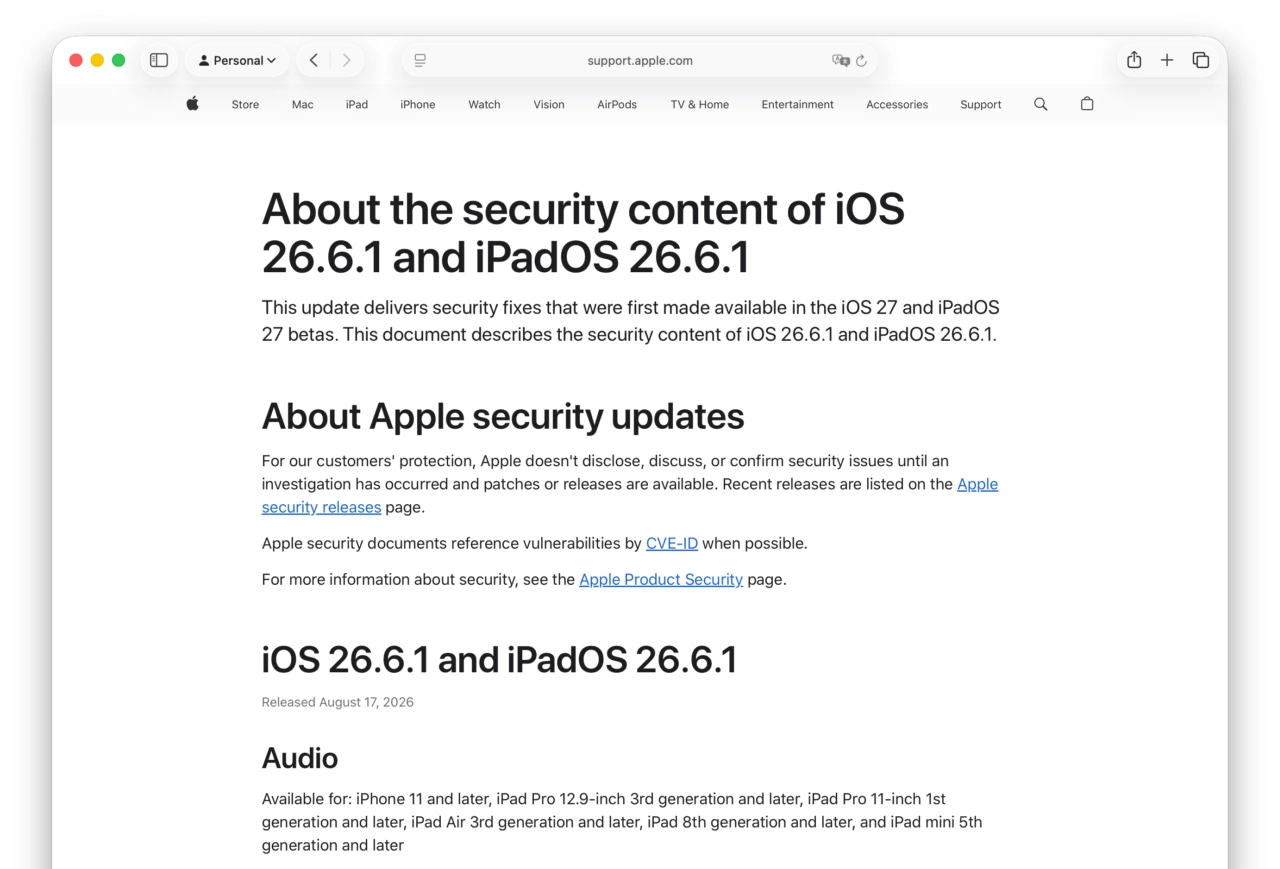
Task: Open the AirPods menu item
Action: point(617,104)
